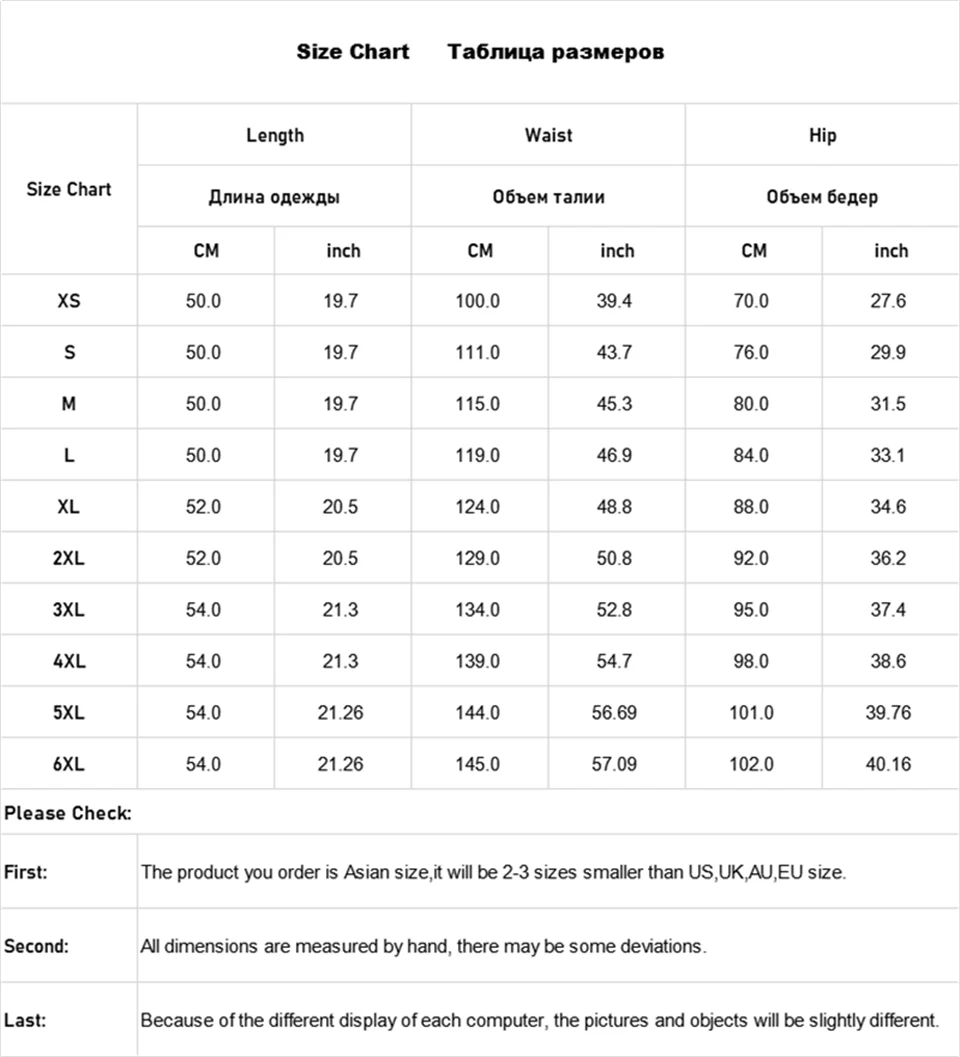Select the 2XL size row label

pos(69,558)
